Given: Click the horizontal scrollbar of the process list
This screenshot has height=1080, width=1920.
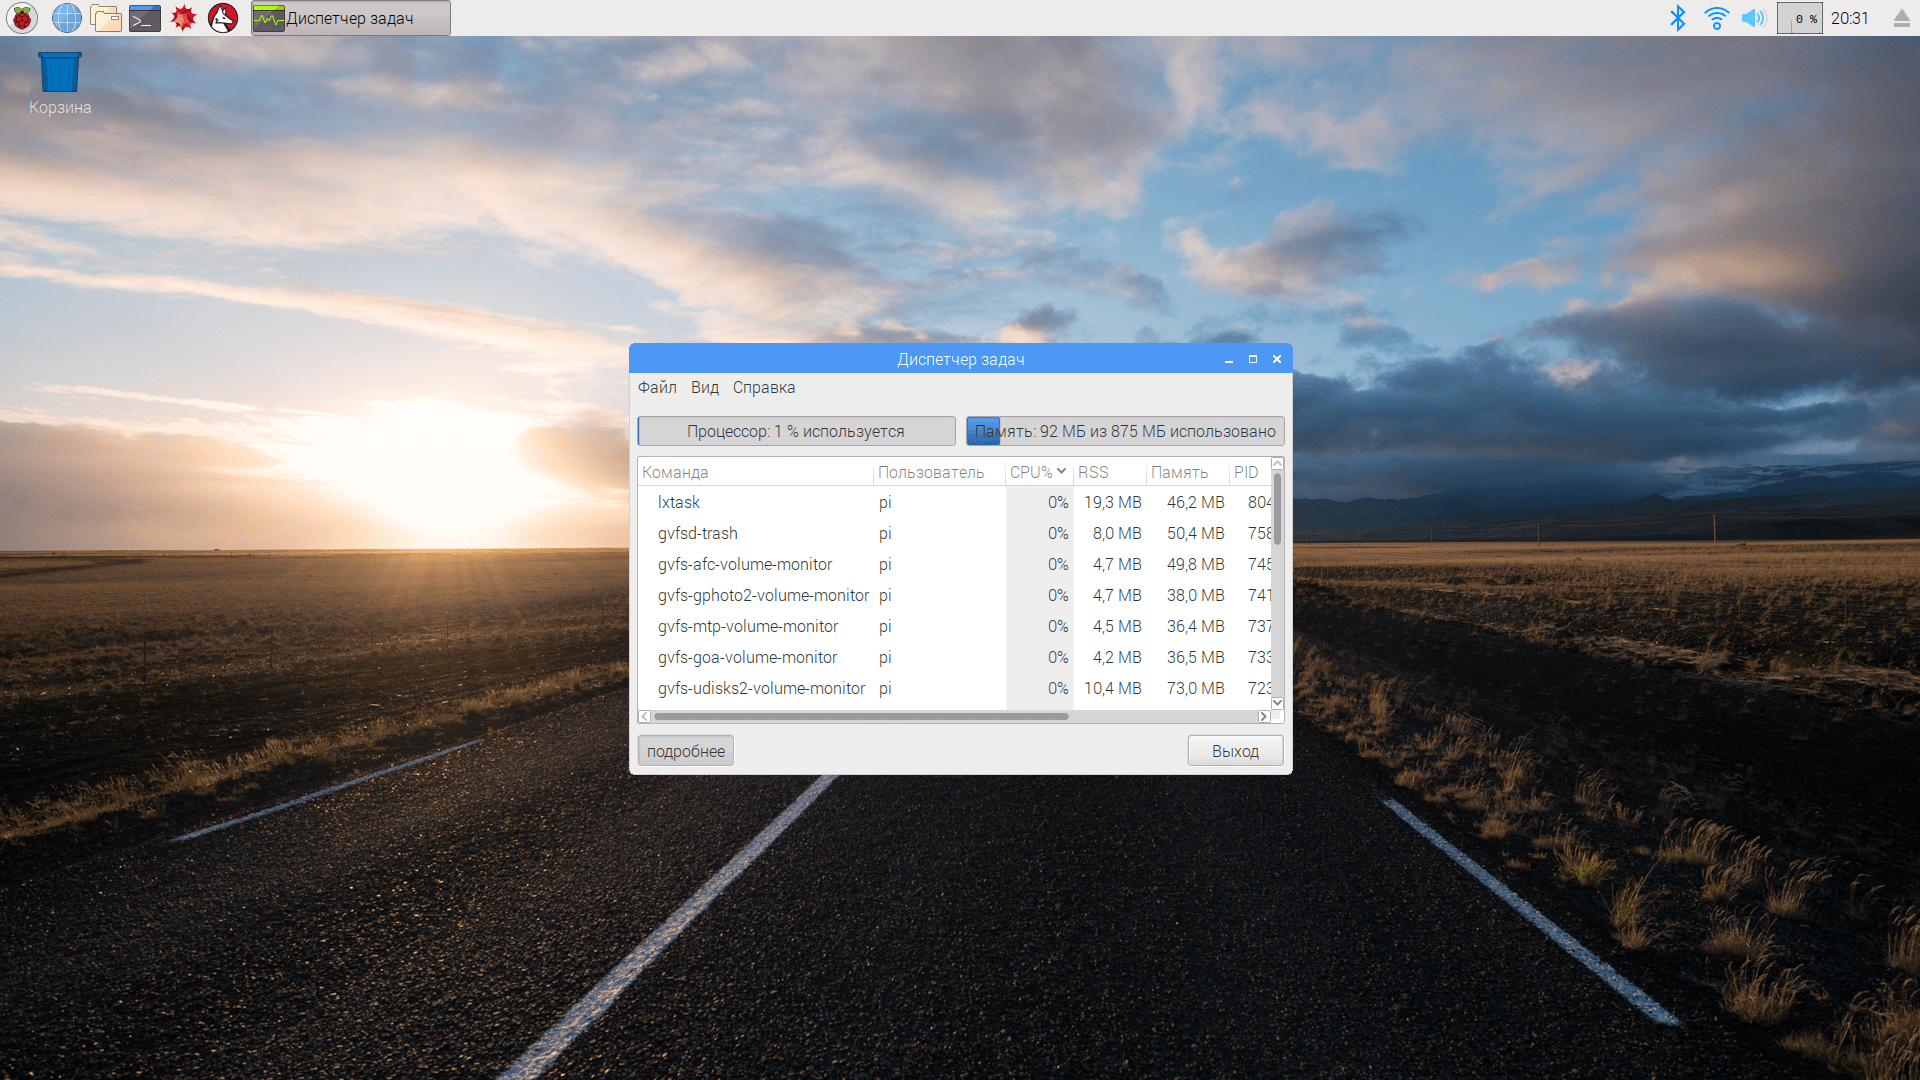Looking at the screenshot, I should [860, 716].
